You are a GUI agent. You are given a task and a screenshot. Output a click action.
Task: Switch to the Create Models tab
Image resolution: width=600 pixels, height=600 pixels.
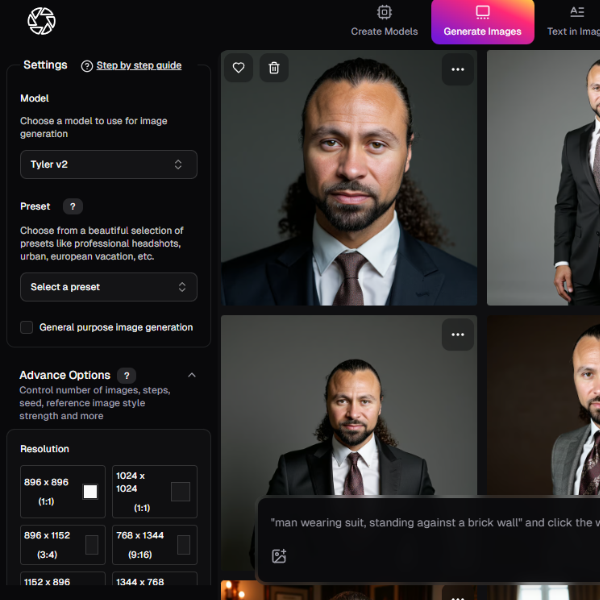384,22
